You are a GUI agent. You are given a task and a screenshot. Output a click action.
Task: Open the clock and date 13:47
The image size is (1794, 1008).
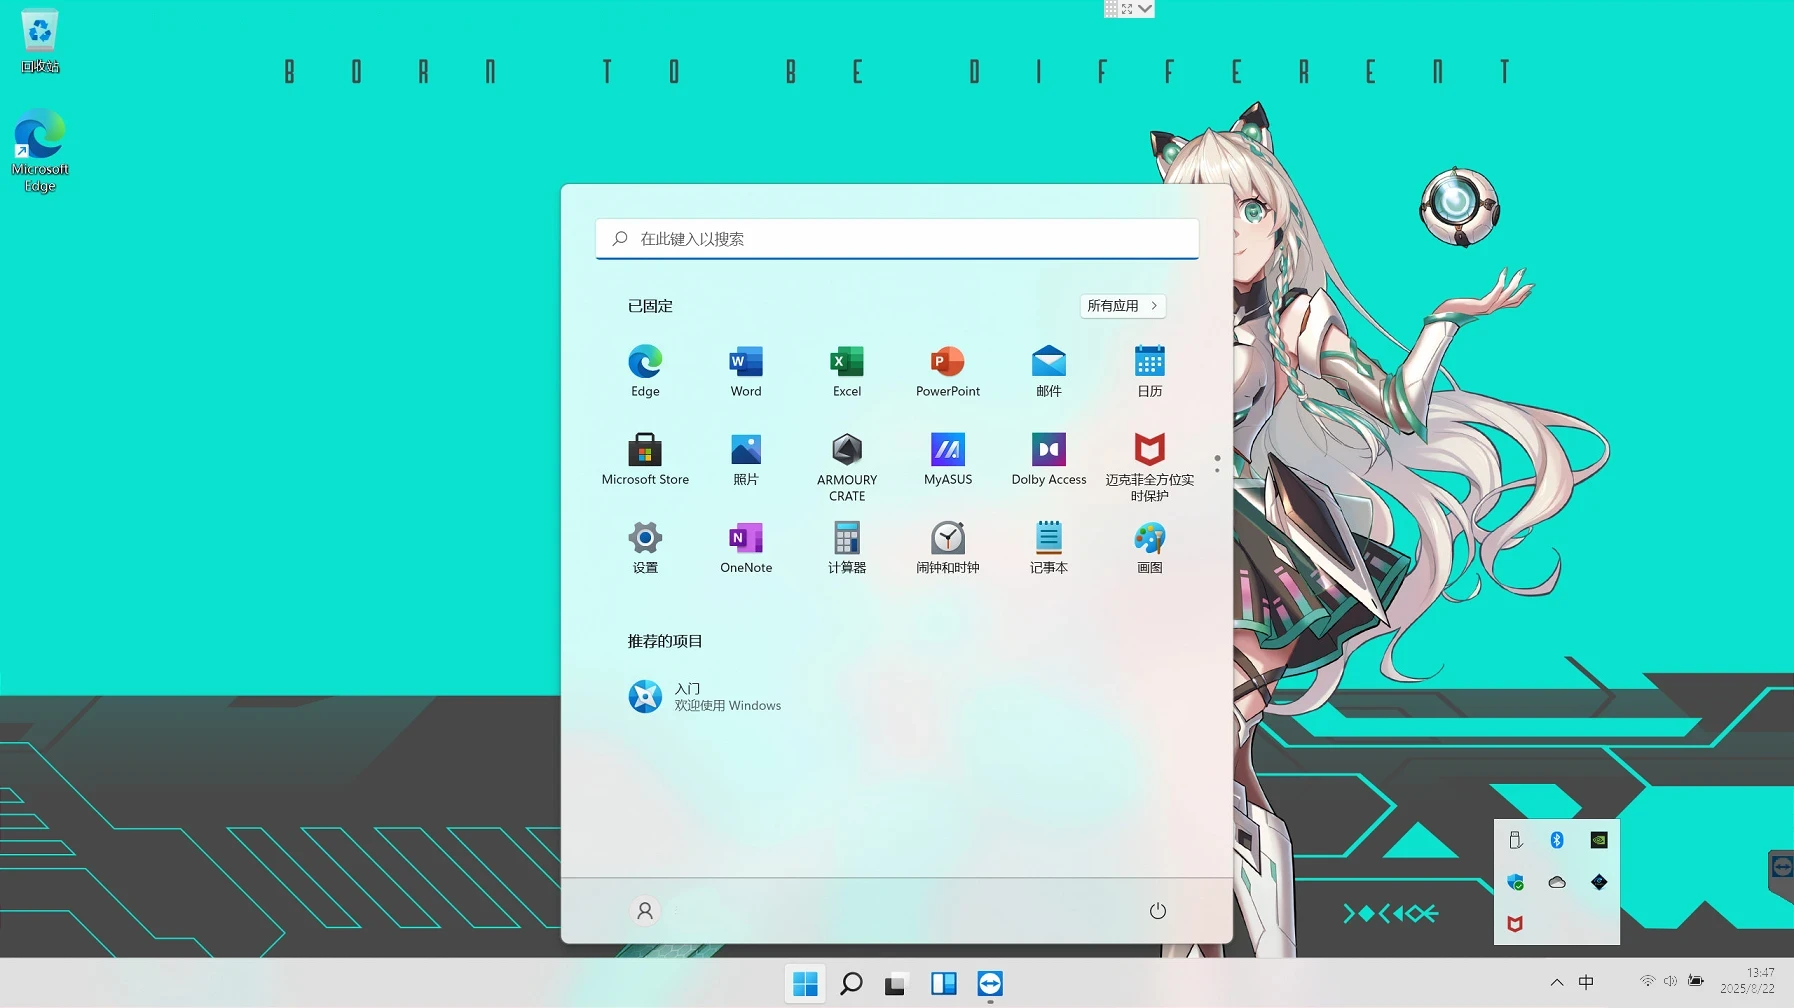[x=1748, y=981]
